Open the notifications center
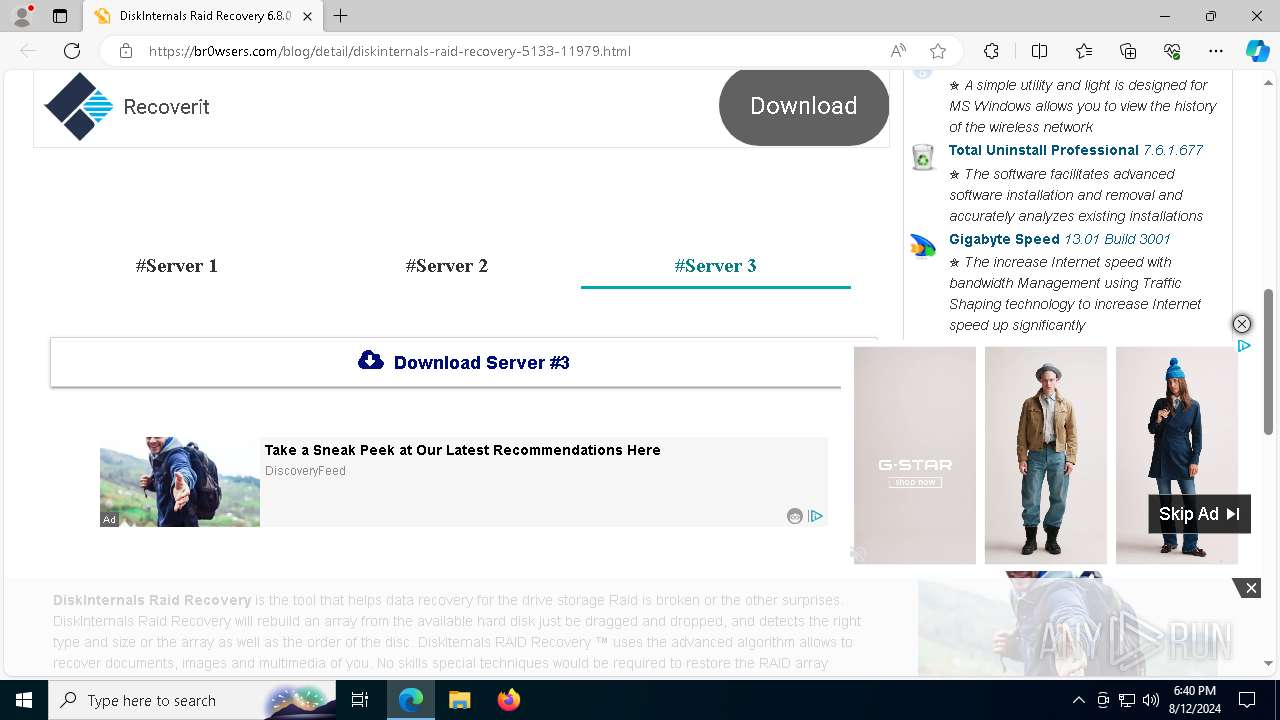The image size is (1280, 720). point(1247,700)
